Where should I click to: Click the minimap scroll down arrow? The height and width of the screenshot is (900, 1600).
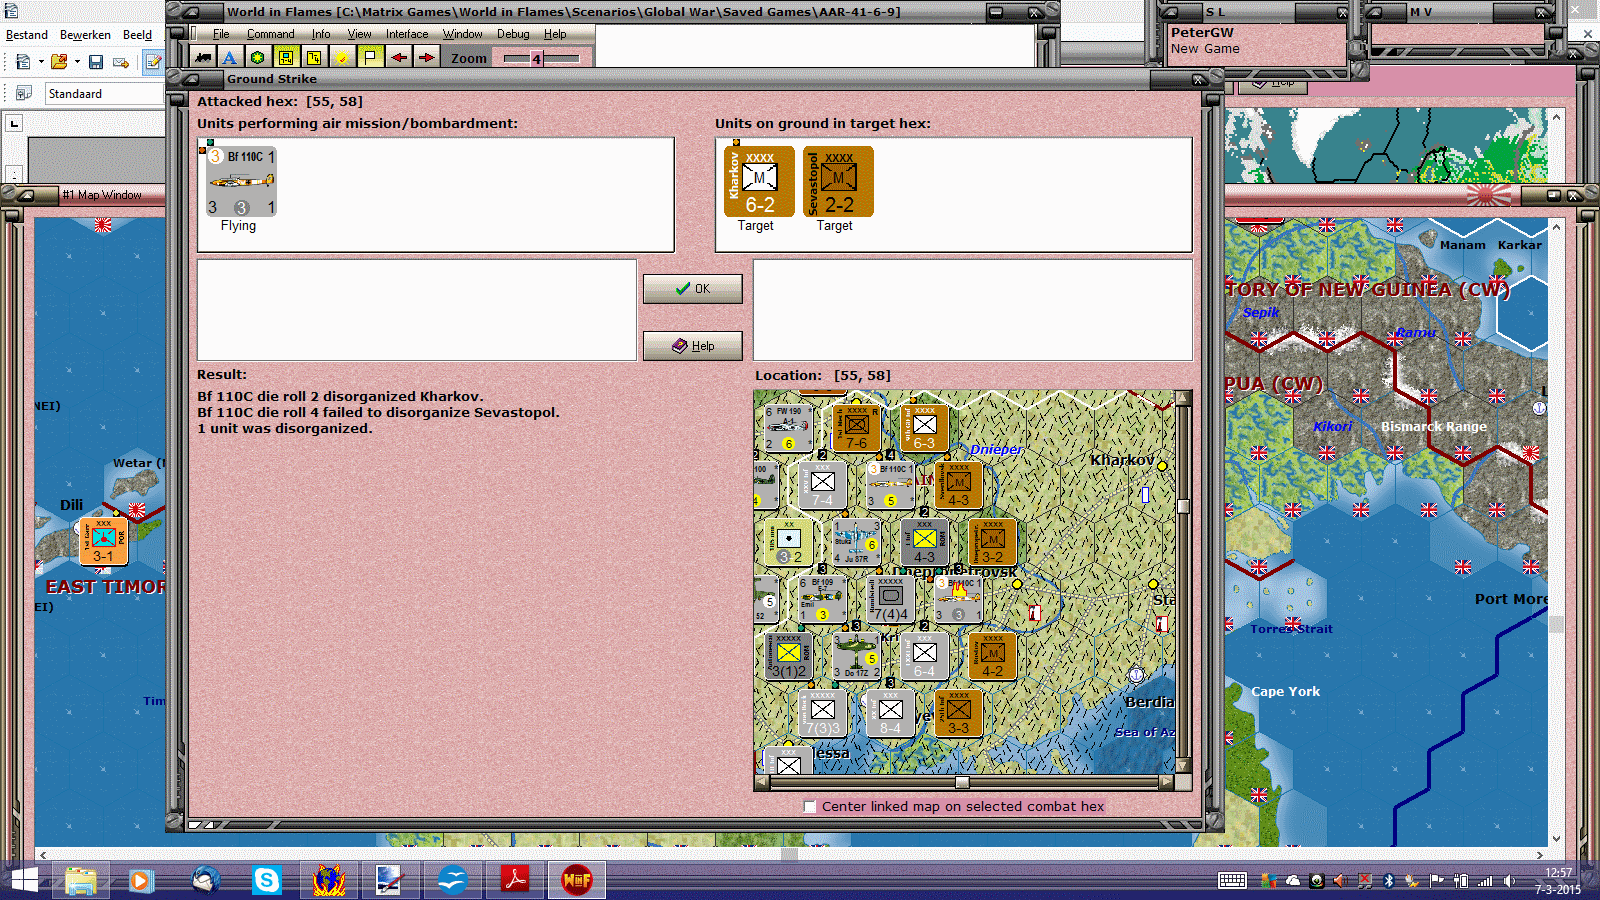[1183, 766]
